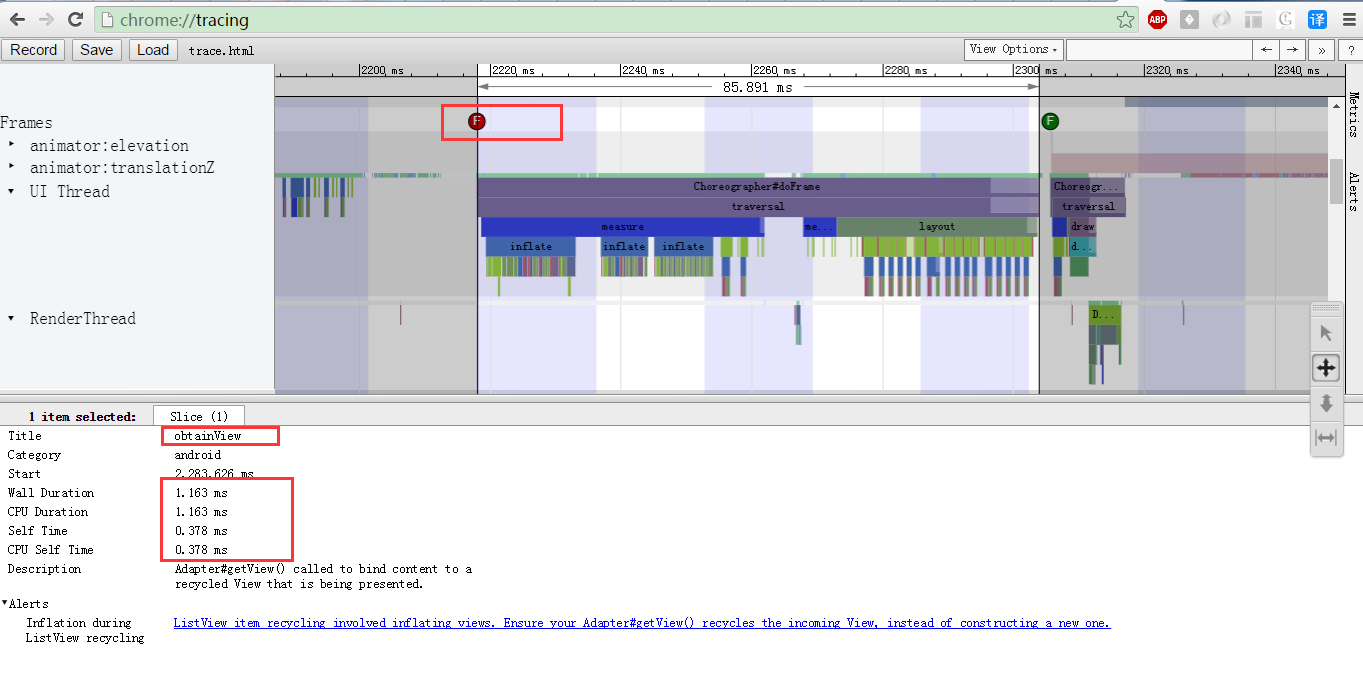The image size is (1363, 673).
Task: Open the tracing help question mark
Action: 1350,50
